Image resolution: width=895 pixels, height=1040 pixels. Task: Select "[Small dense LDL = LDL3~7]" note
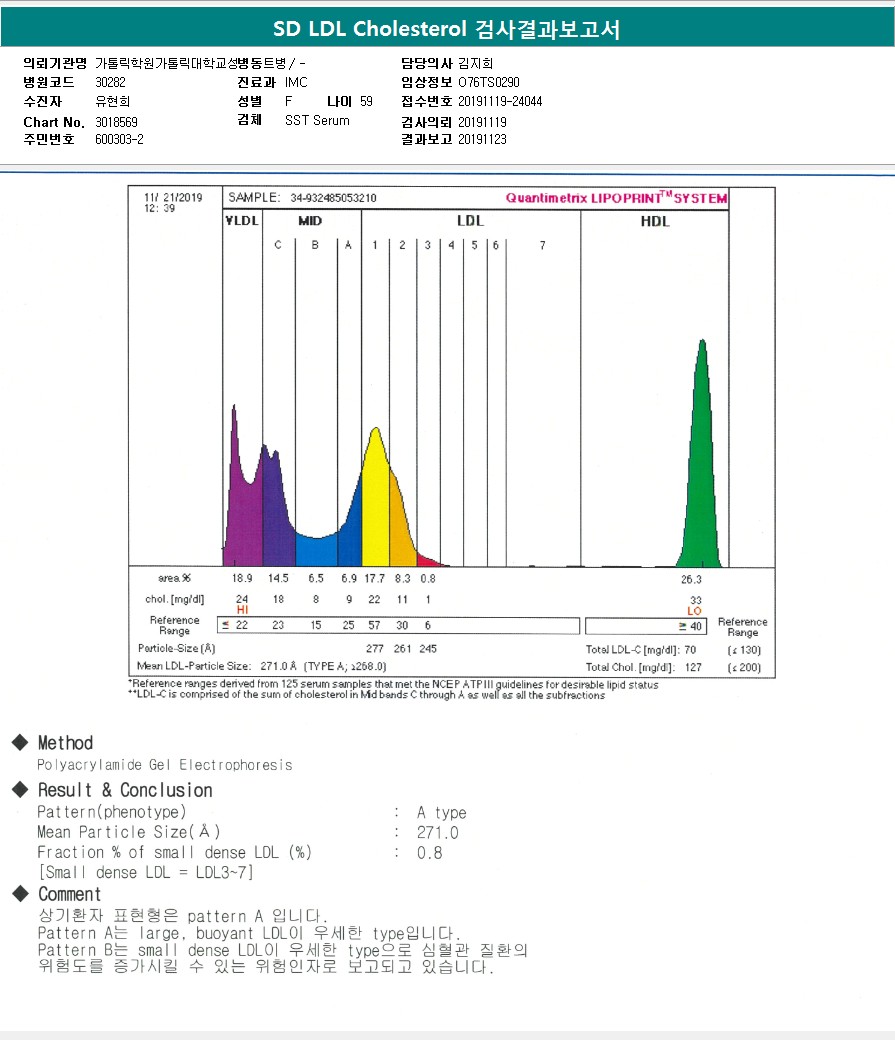point(145,872)
